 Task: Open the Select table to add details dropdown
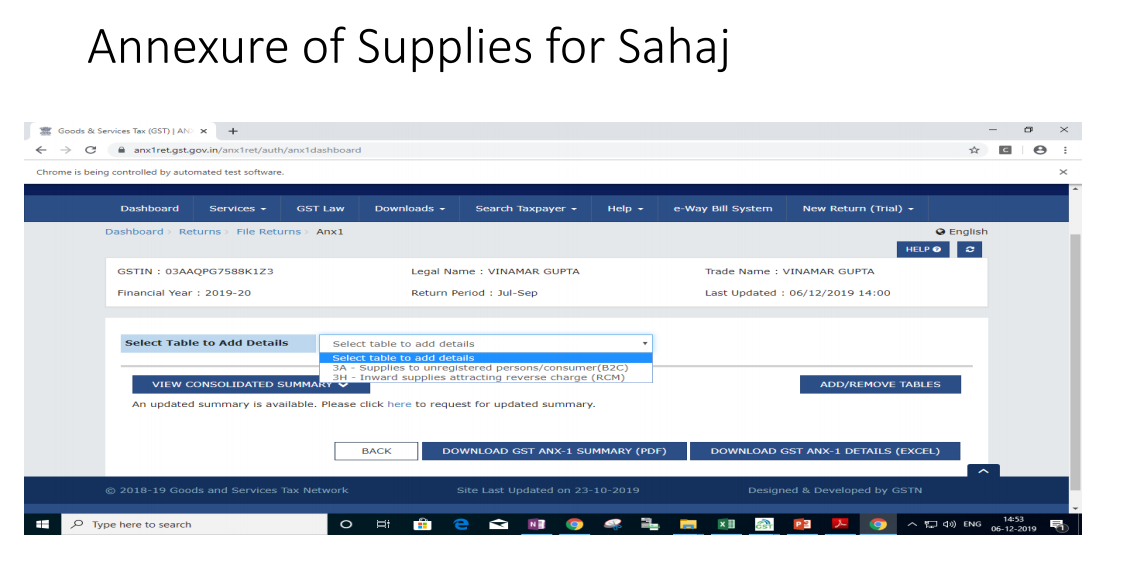(485, 344)
